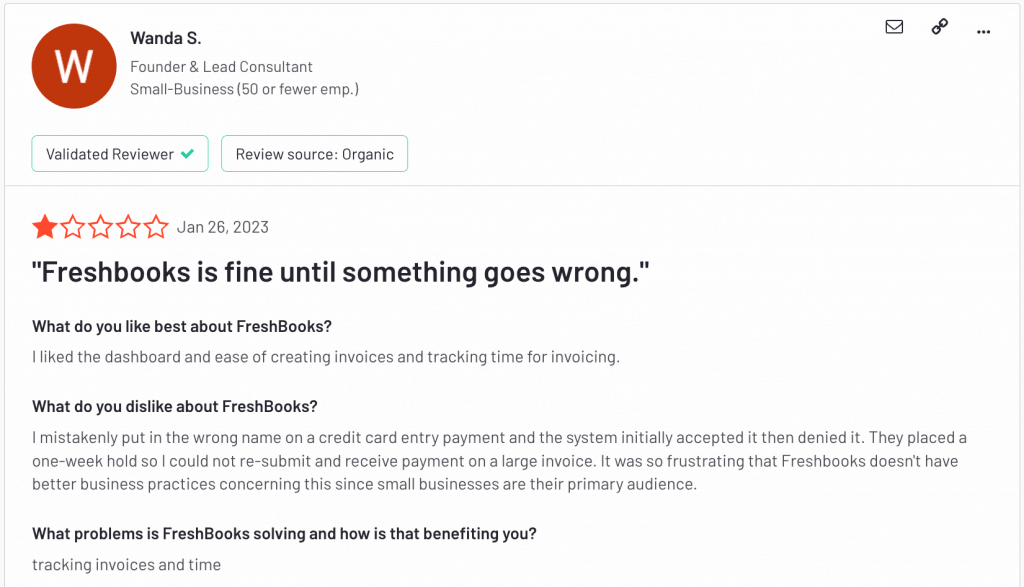1024x587 pixels.
Task: Click the second empty star
Action: [x=72, y=227]
